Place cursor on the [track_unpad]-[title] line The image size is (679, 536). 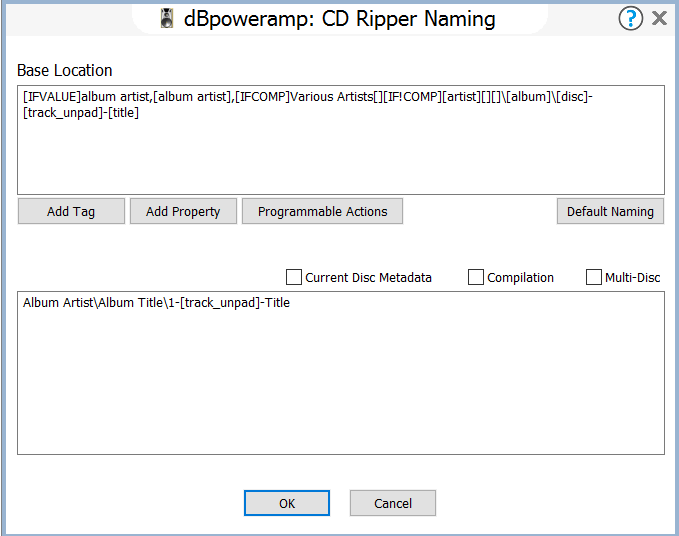80,113
